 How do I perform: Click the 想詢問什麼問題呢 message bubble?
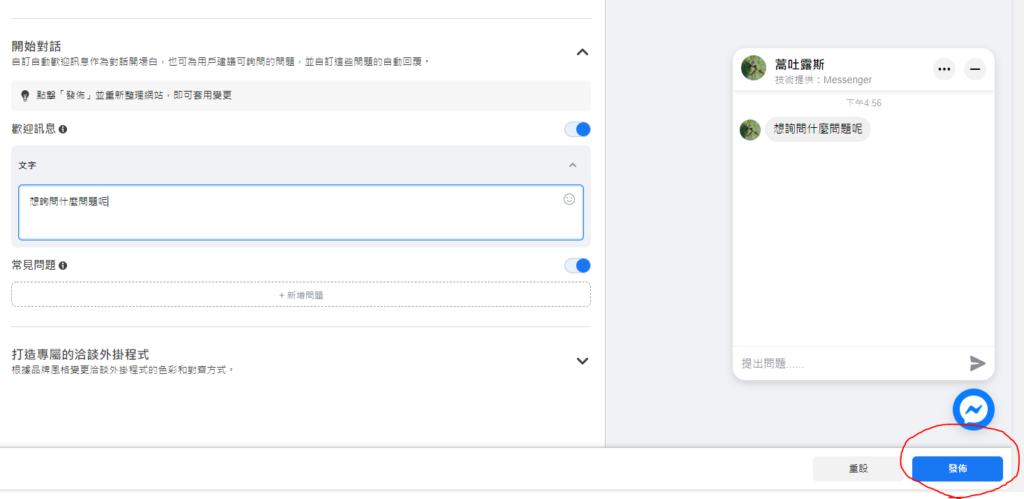[x=817, y=130]
